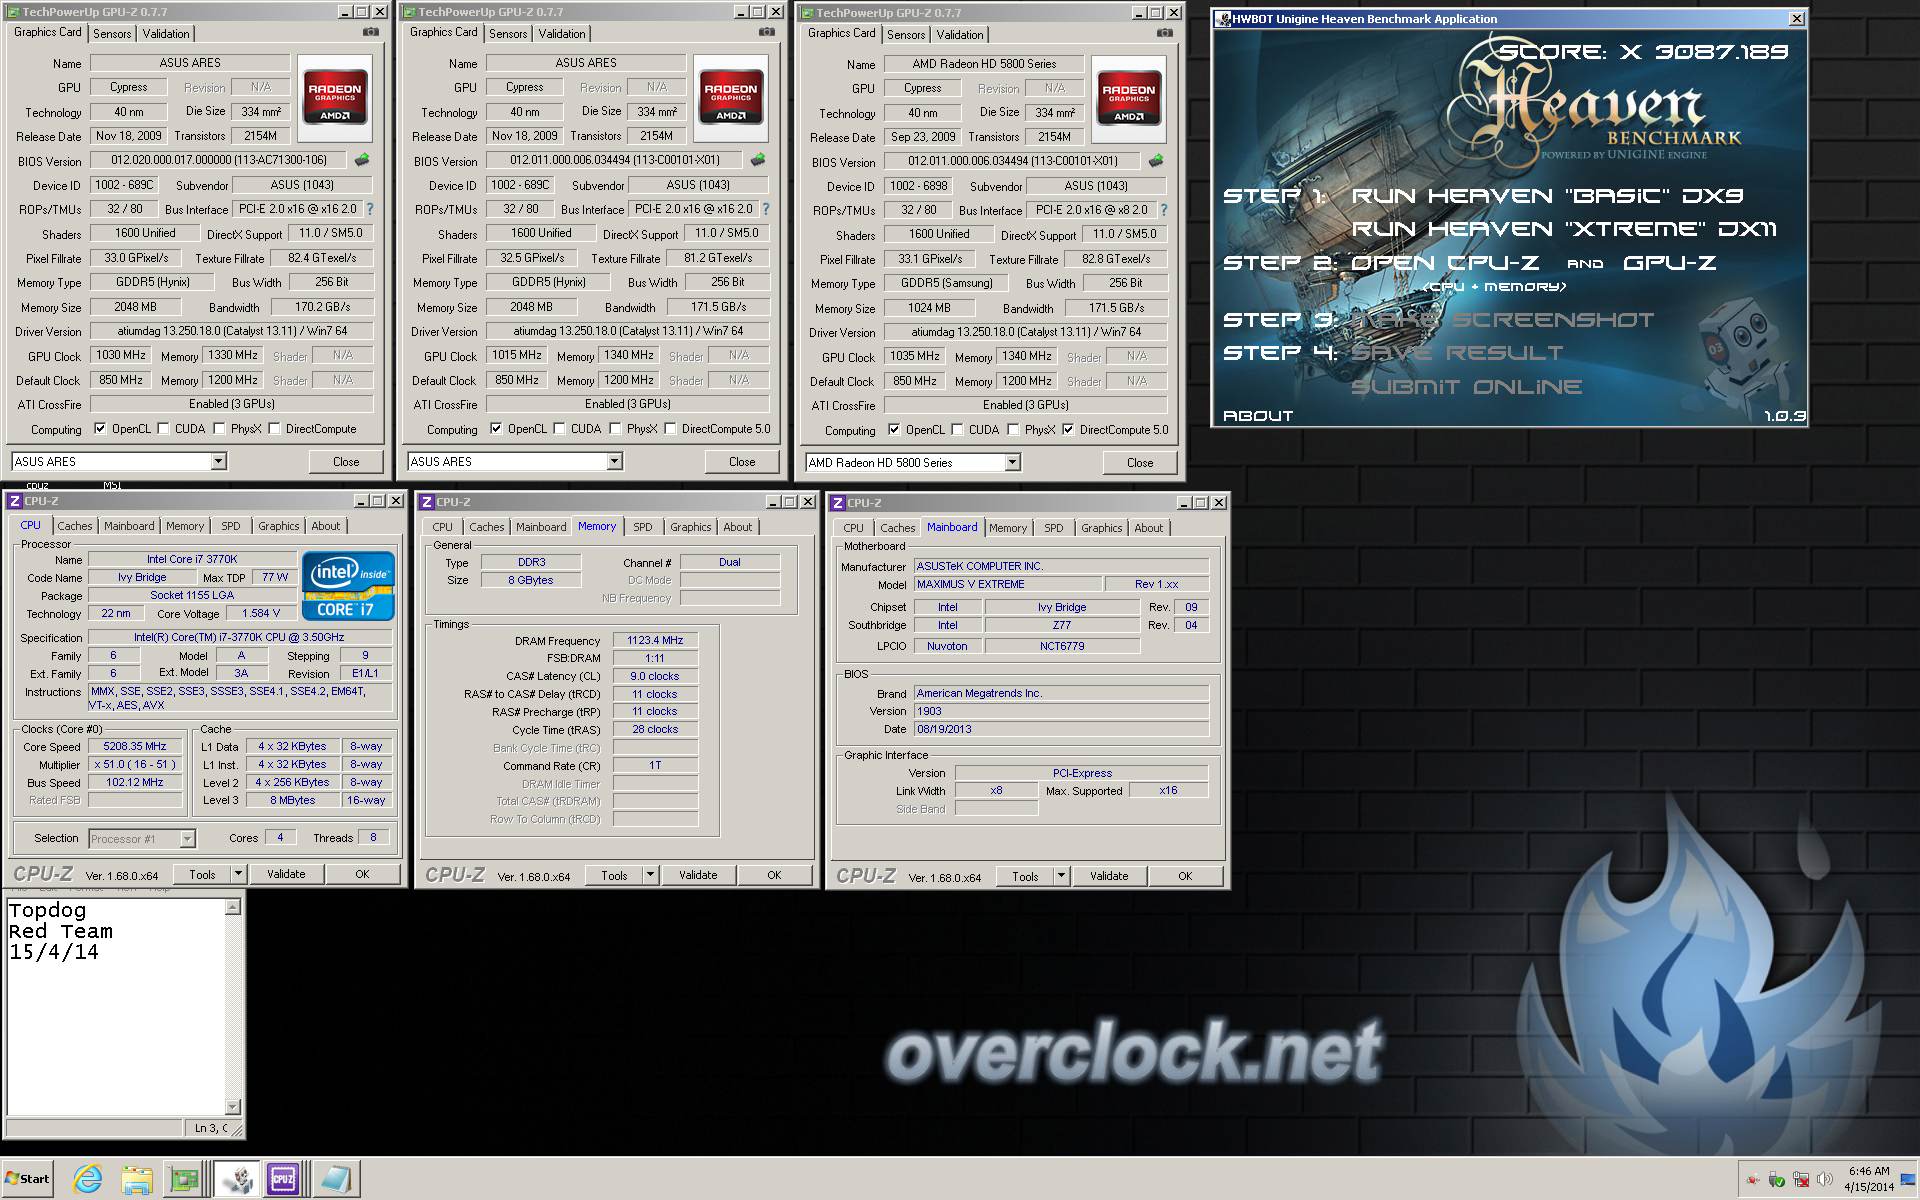Toggle OpenCL checkbox in first GPU-Z window
Viewport: 1920px width, 1200px height.
pos(100,429)
